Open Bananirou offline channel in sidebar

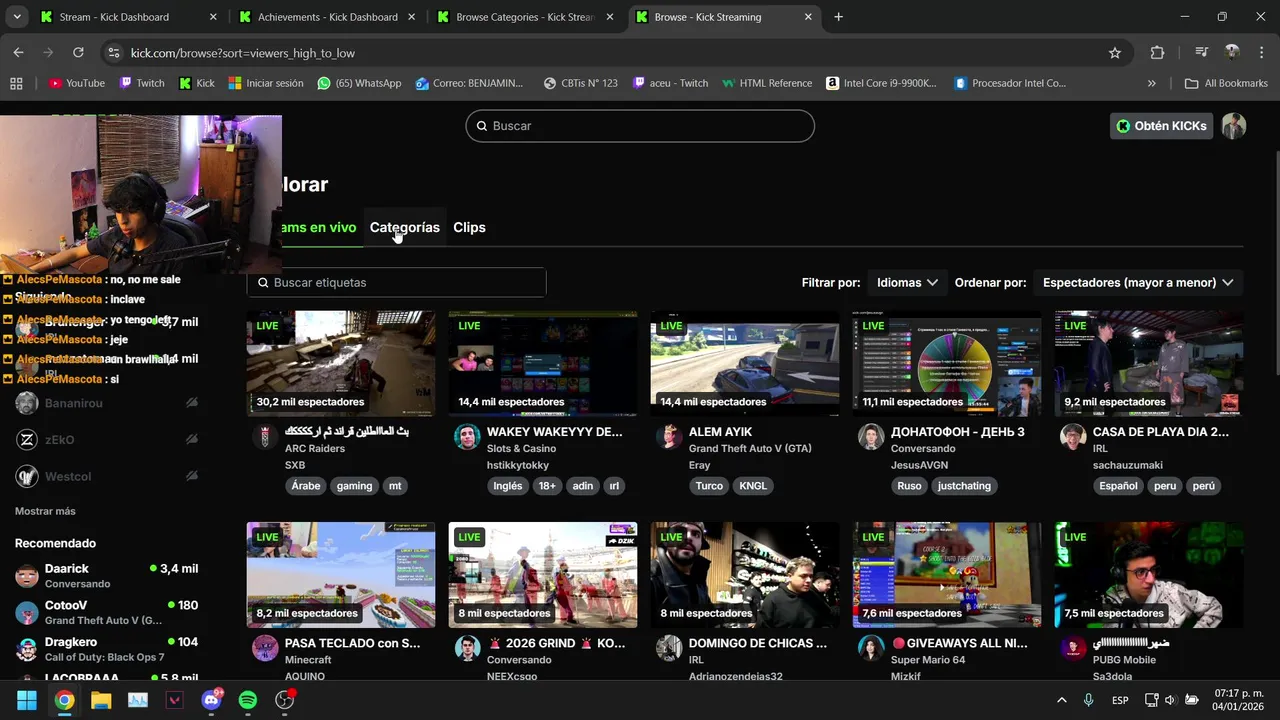click(106, 403)
